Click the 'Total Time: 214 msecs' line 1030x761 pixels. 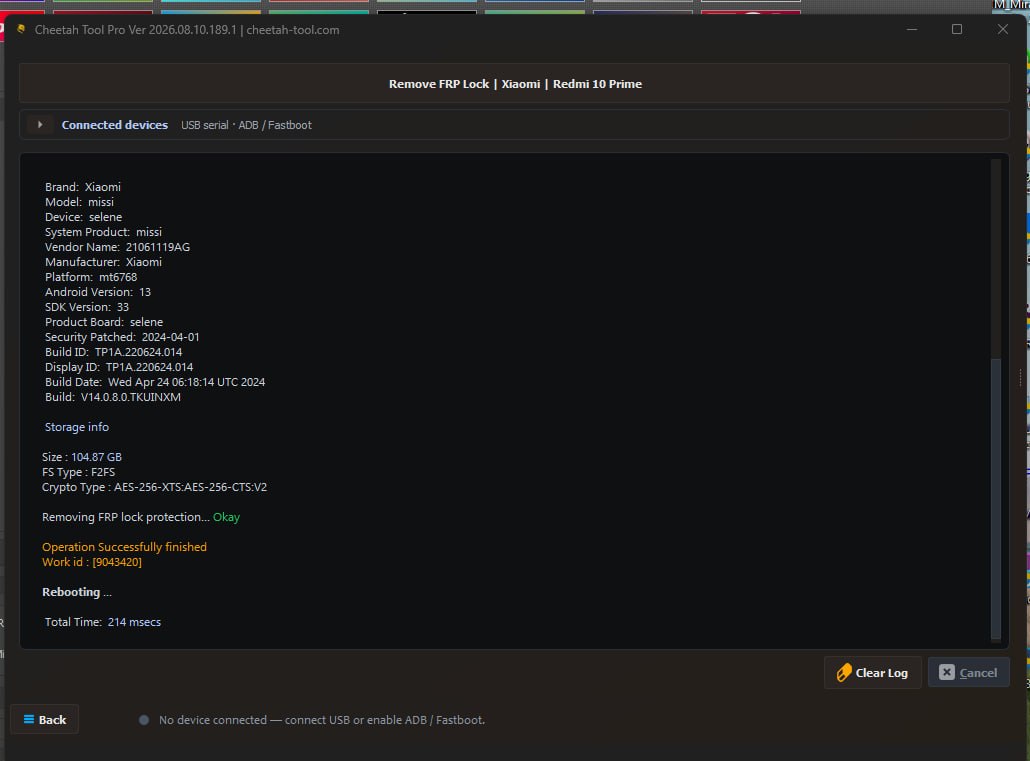[x=102, y=622]
